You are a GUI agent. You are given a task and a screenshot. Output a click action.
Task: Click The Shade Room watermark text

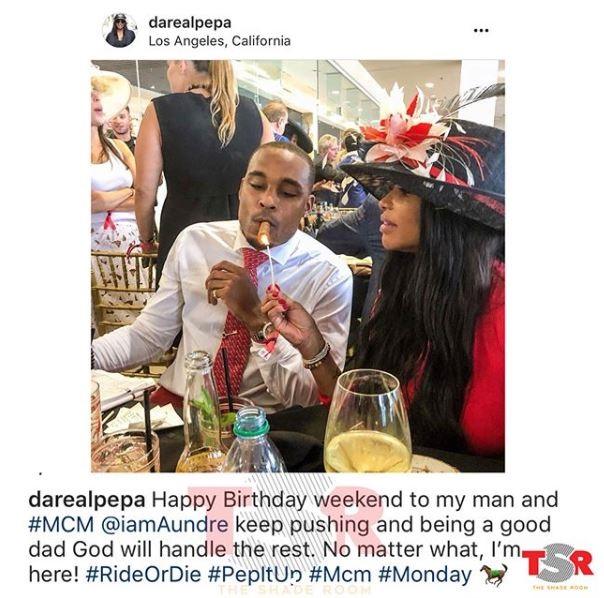[x=295, y=589]
